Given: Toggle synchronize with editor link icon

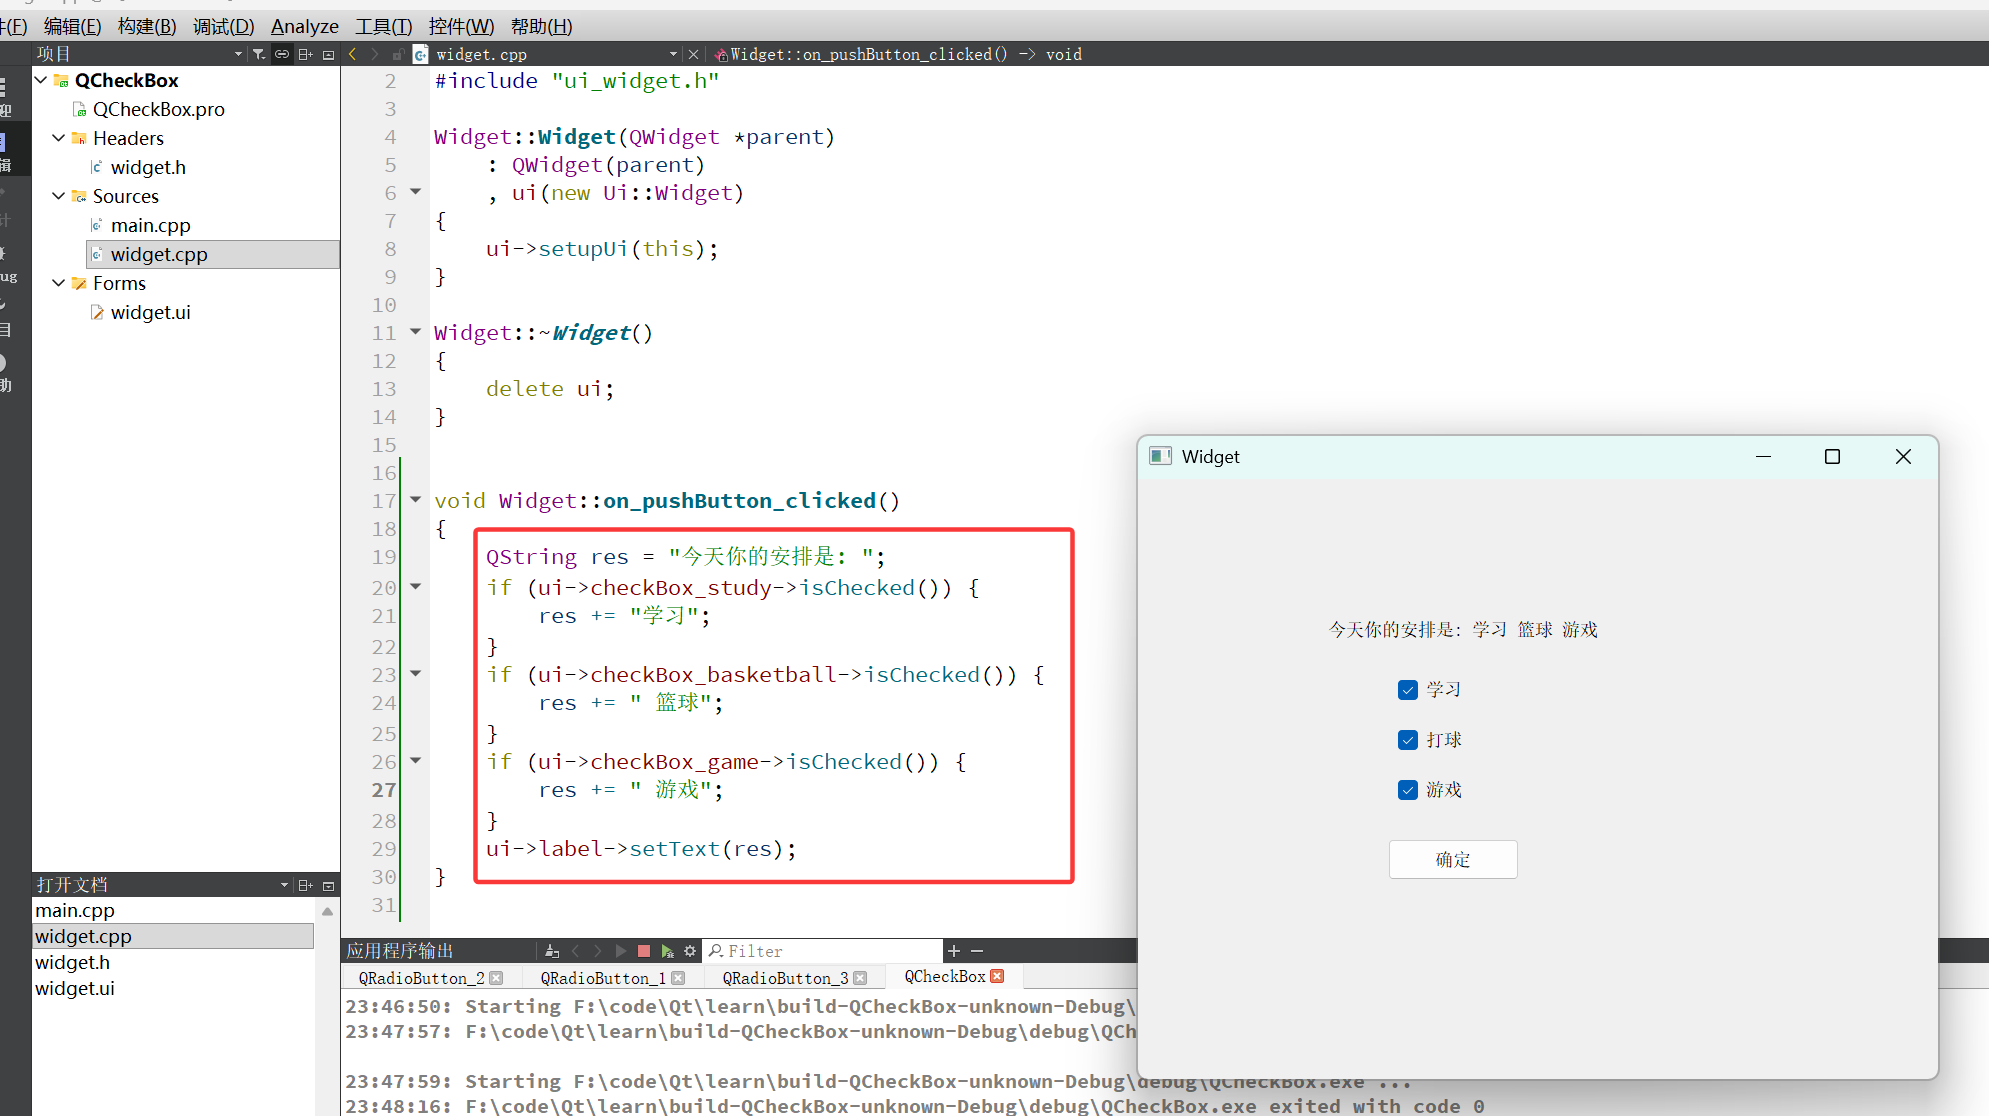Looking at the screenshot, I should 282,54.
